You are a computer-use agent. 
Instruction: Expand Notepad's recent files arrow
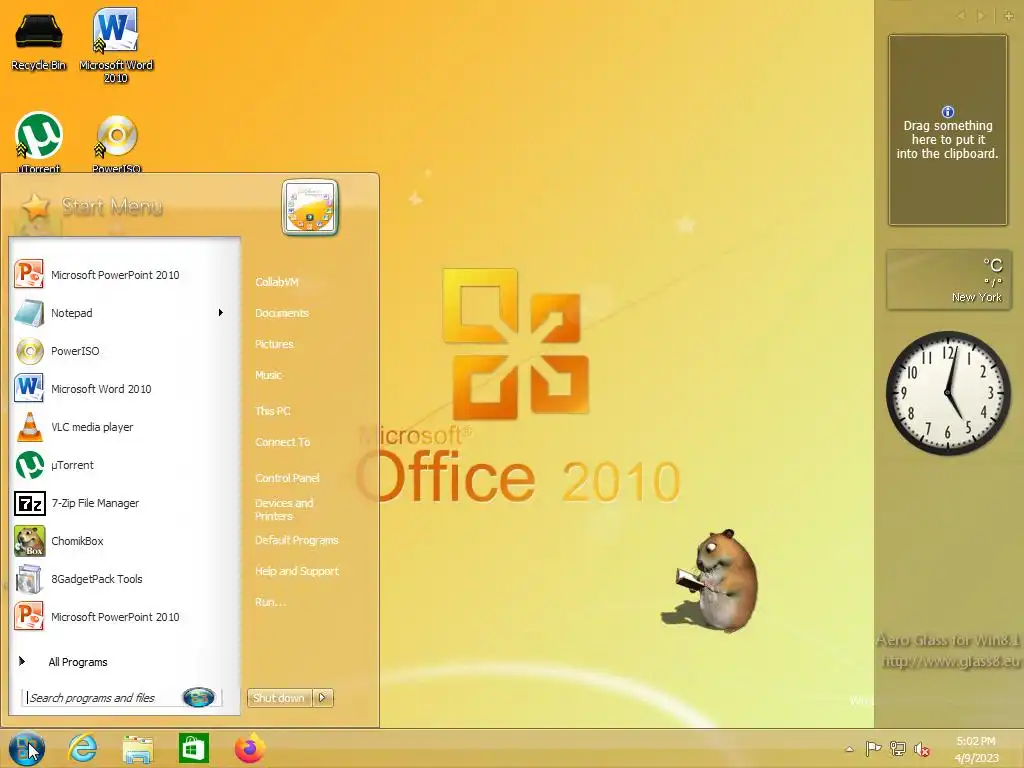[x=221, y=313]
